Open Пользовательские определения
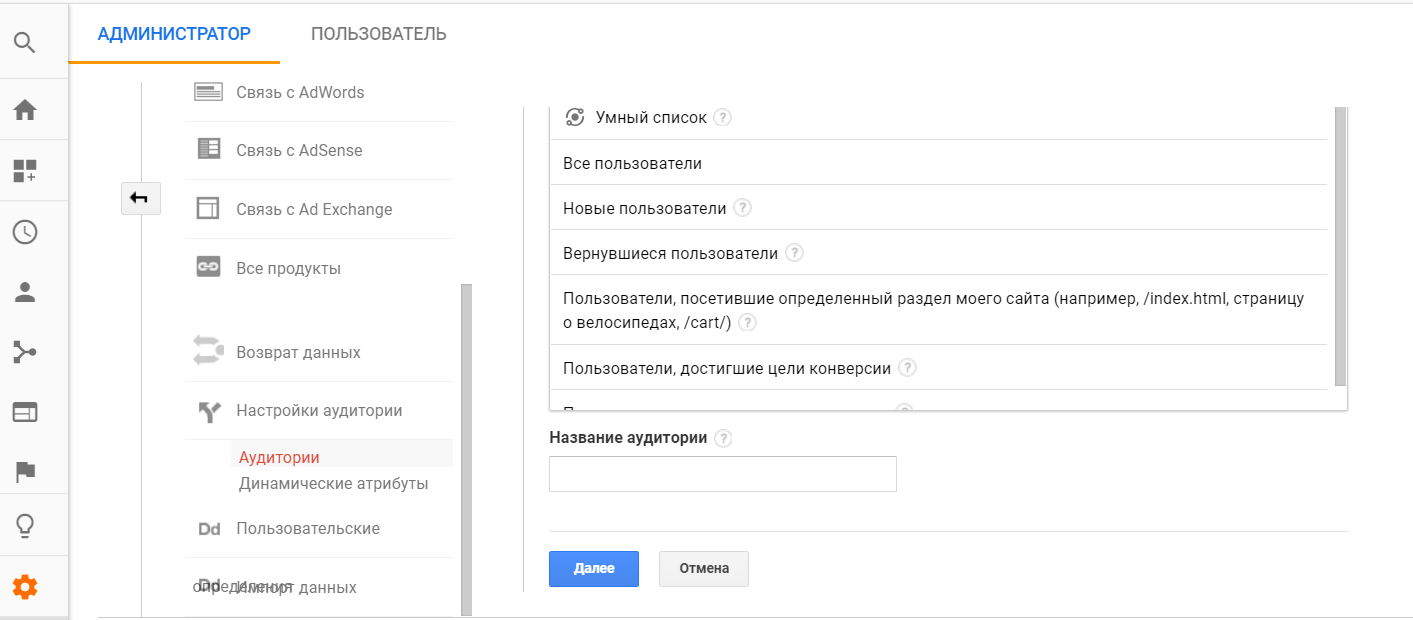Image resolution: width=1413 pixels, height=620 pixels. click(308, 528)
